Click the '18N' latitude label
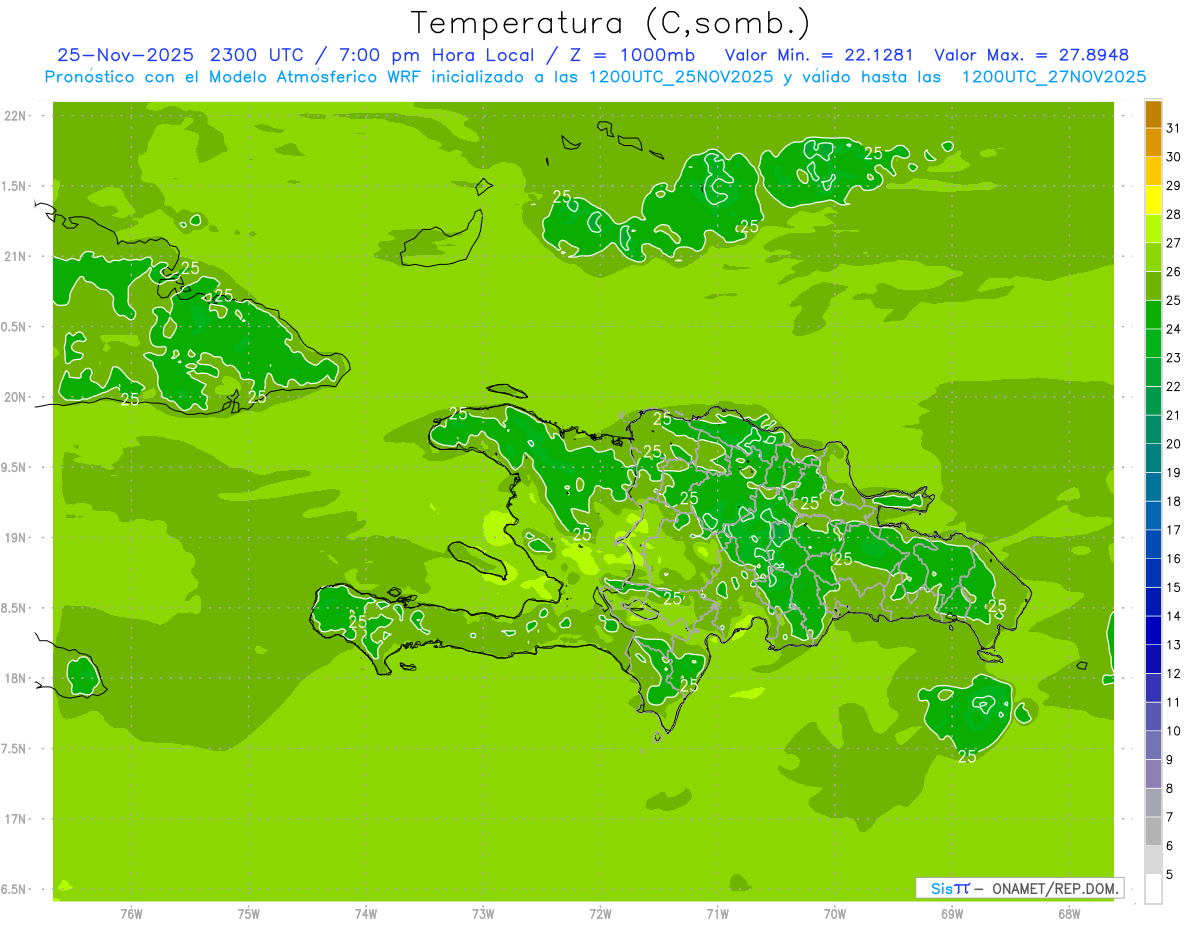This screenshot has width=1200, height=927. (16, 678)
